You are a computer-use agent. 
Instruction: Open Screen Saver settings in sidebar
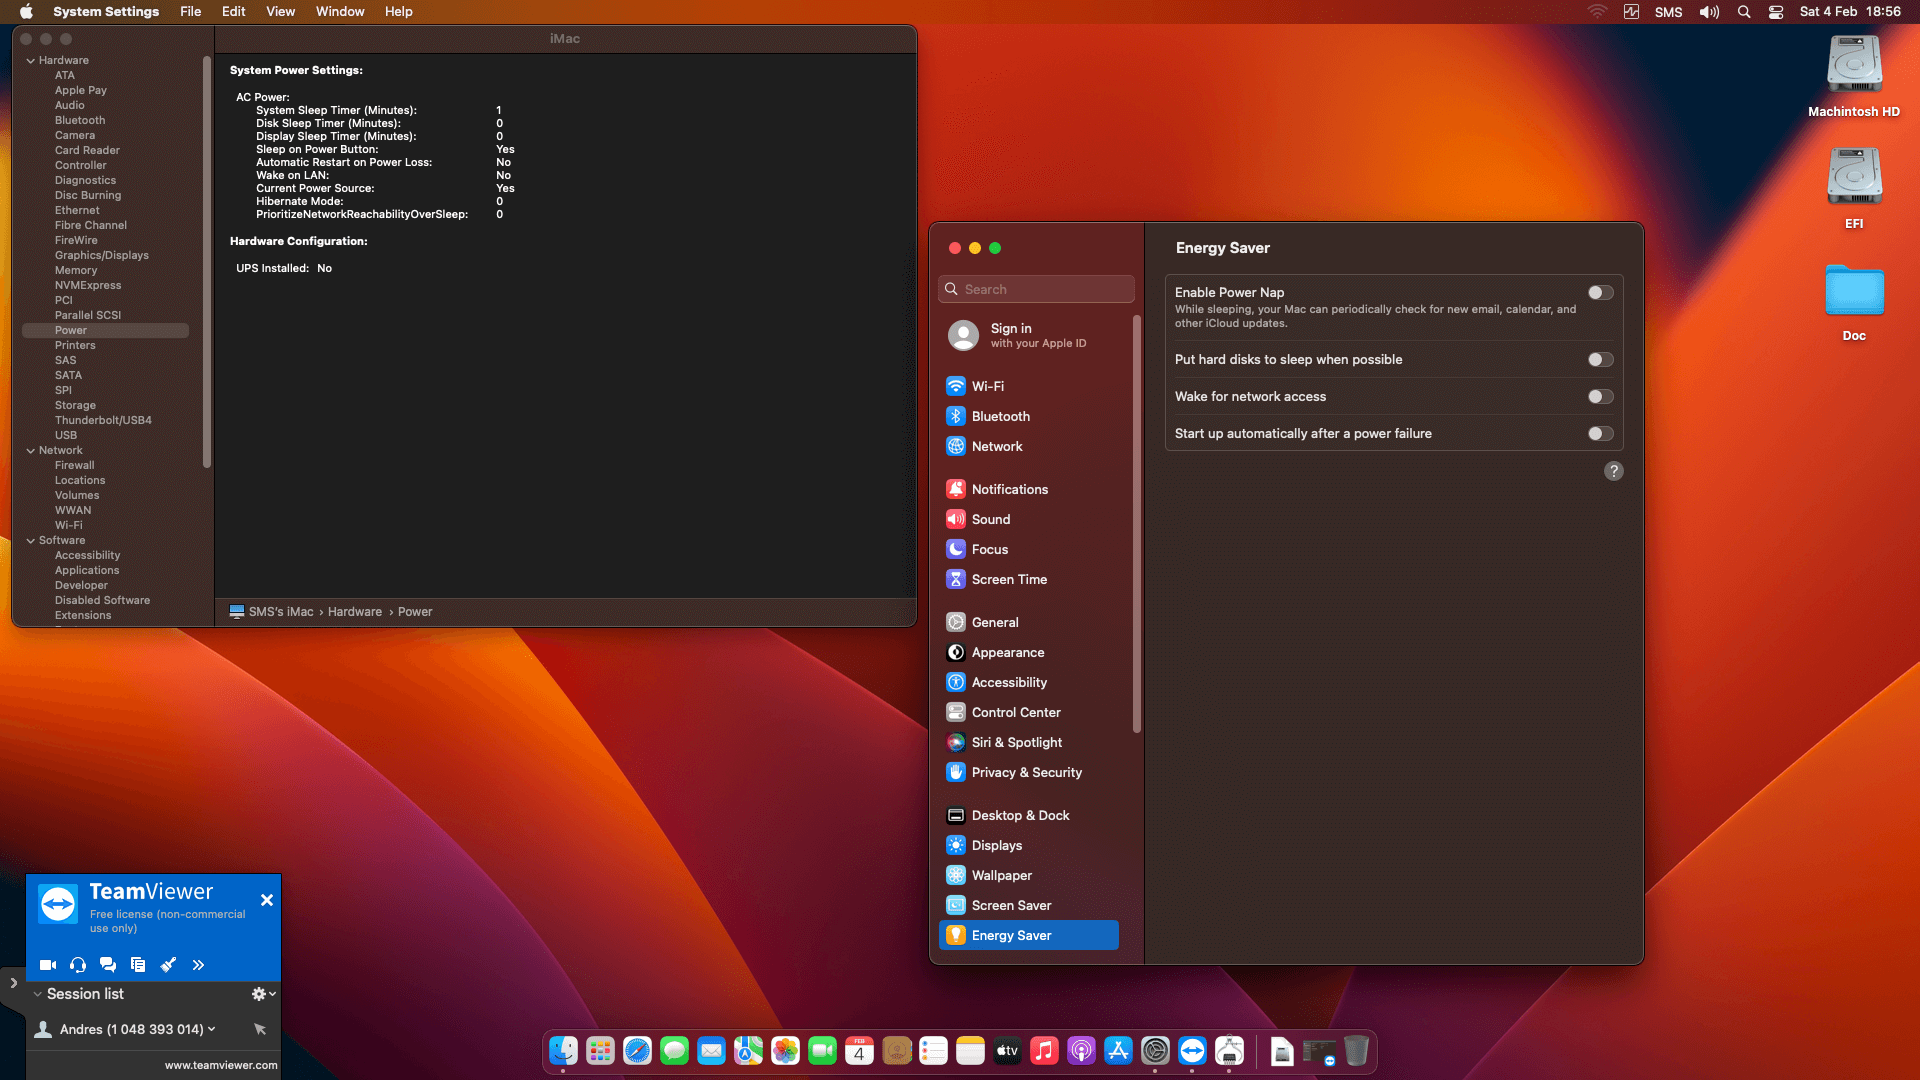pyautogui.click(x=1011, y=905)
